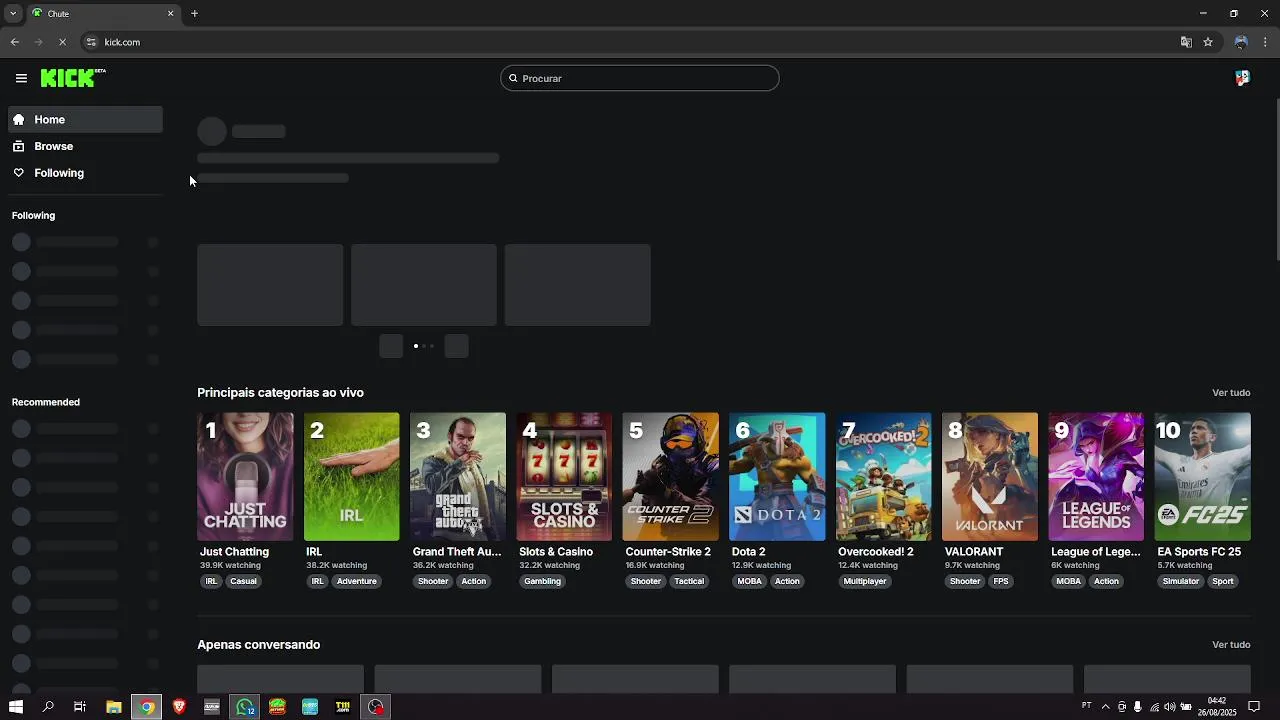Click the Casual tag under Just Chatting

point(243,581)
